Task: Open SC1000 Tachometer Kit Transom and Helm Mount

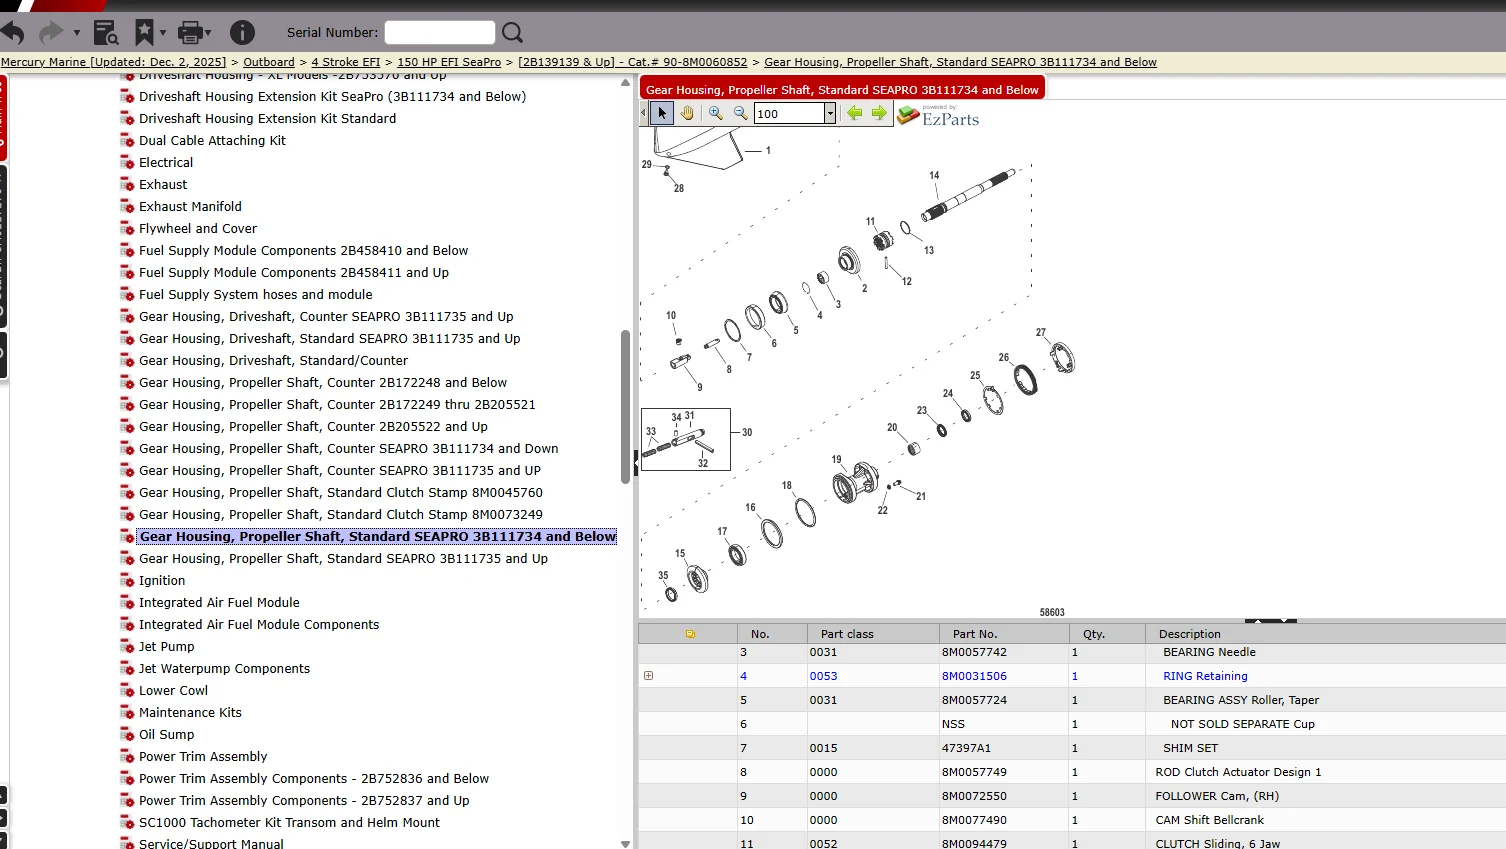Action: click(289, 822)
